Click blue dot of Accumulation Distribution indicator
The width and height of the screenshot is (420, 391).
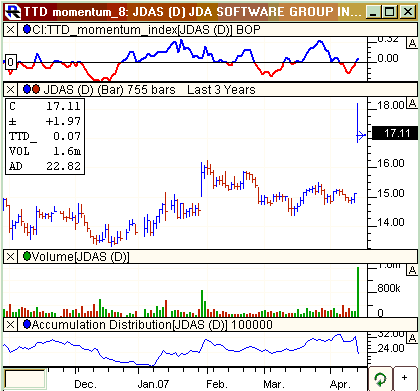tap(27, 324)
